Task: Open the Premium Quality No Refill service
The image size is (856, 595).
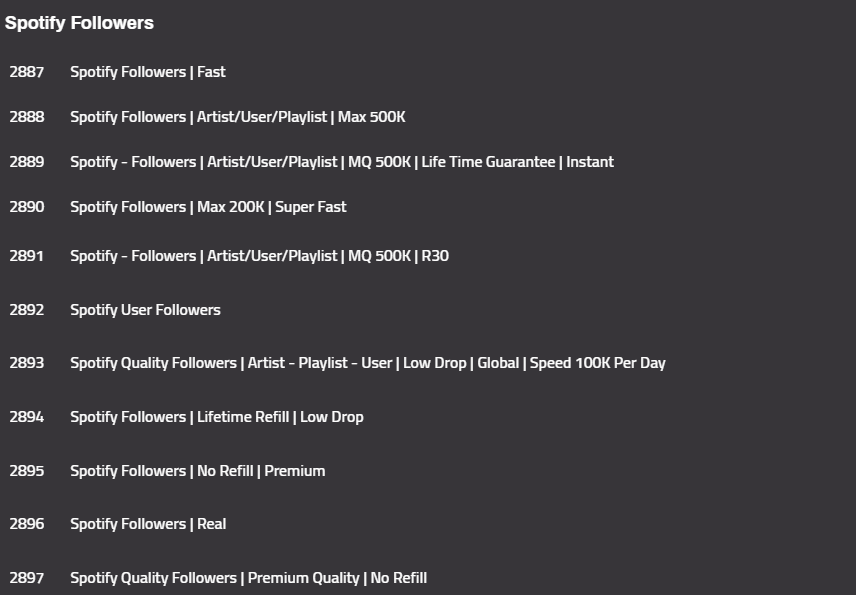Action: [248, 578]
